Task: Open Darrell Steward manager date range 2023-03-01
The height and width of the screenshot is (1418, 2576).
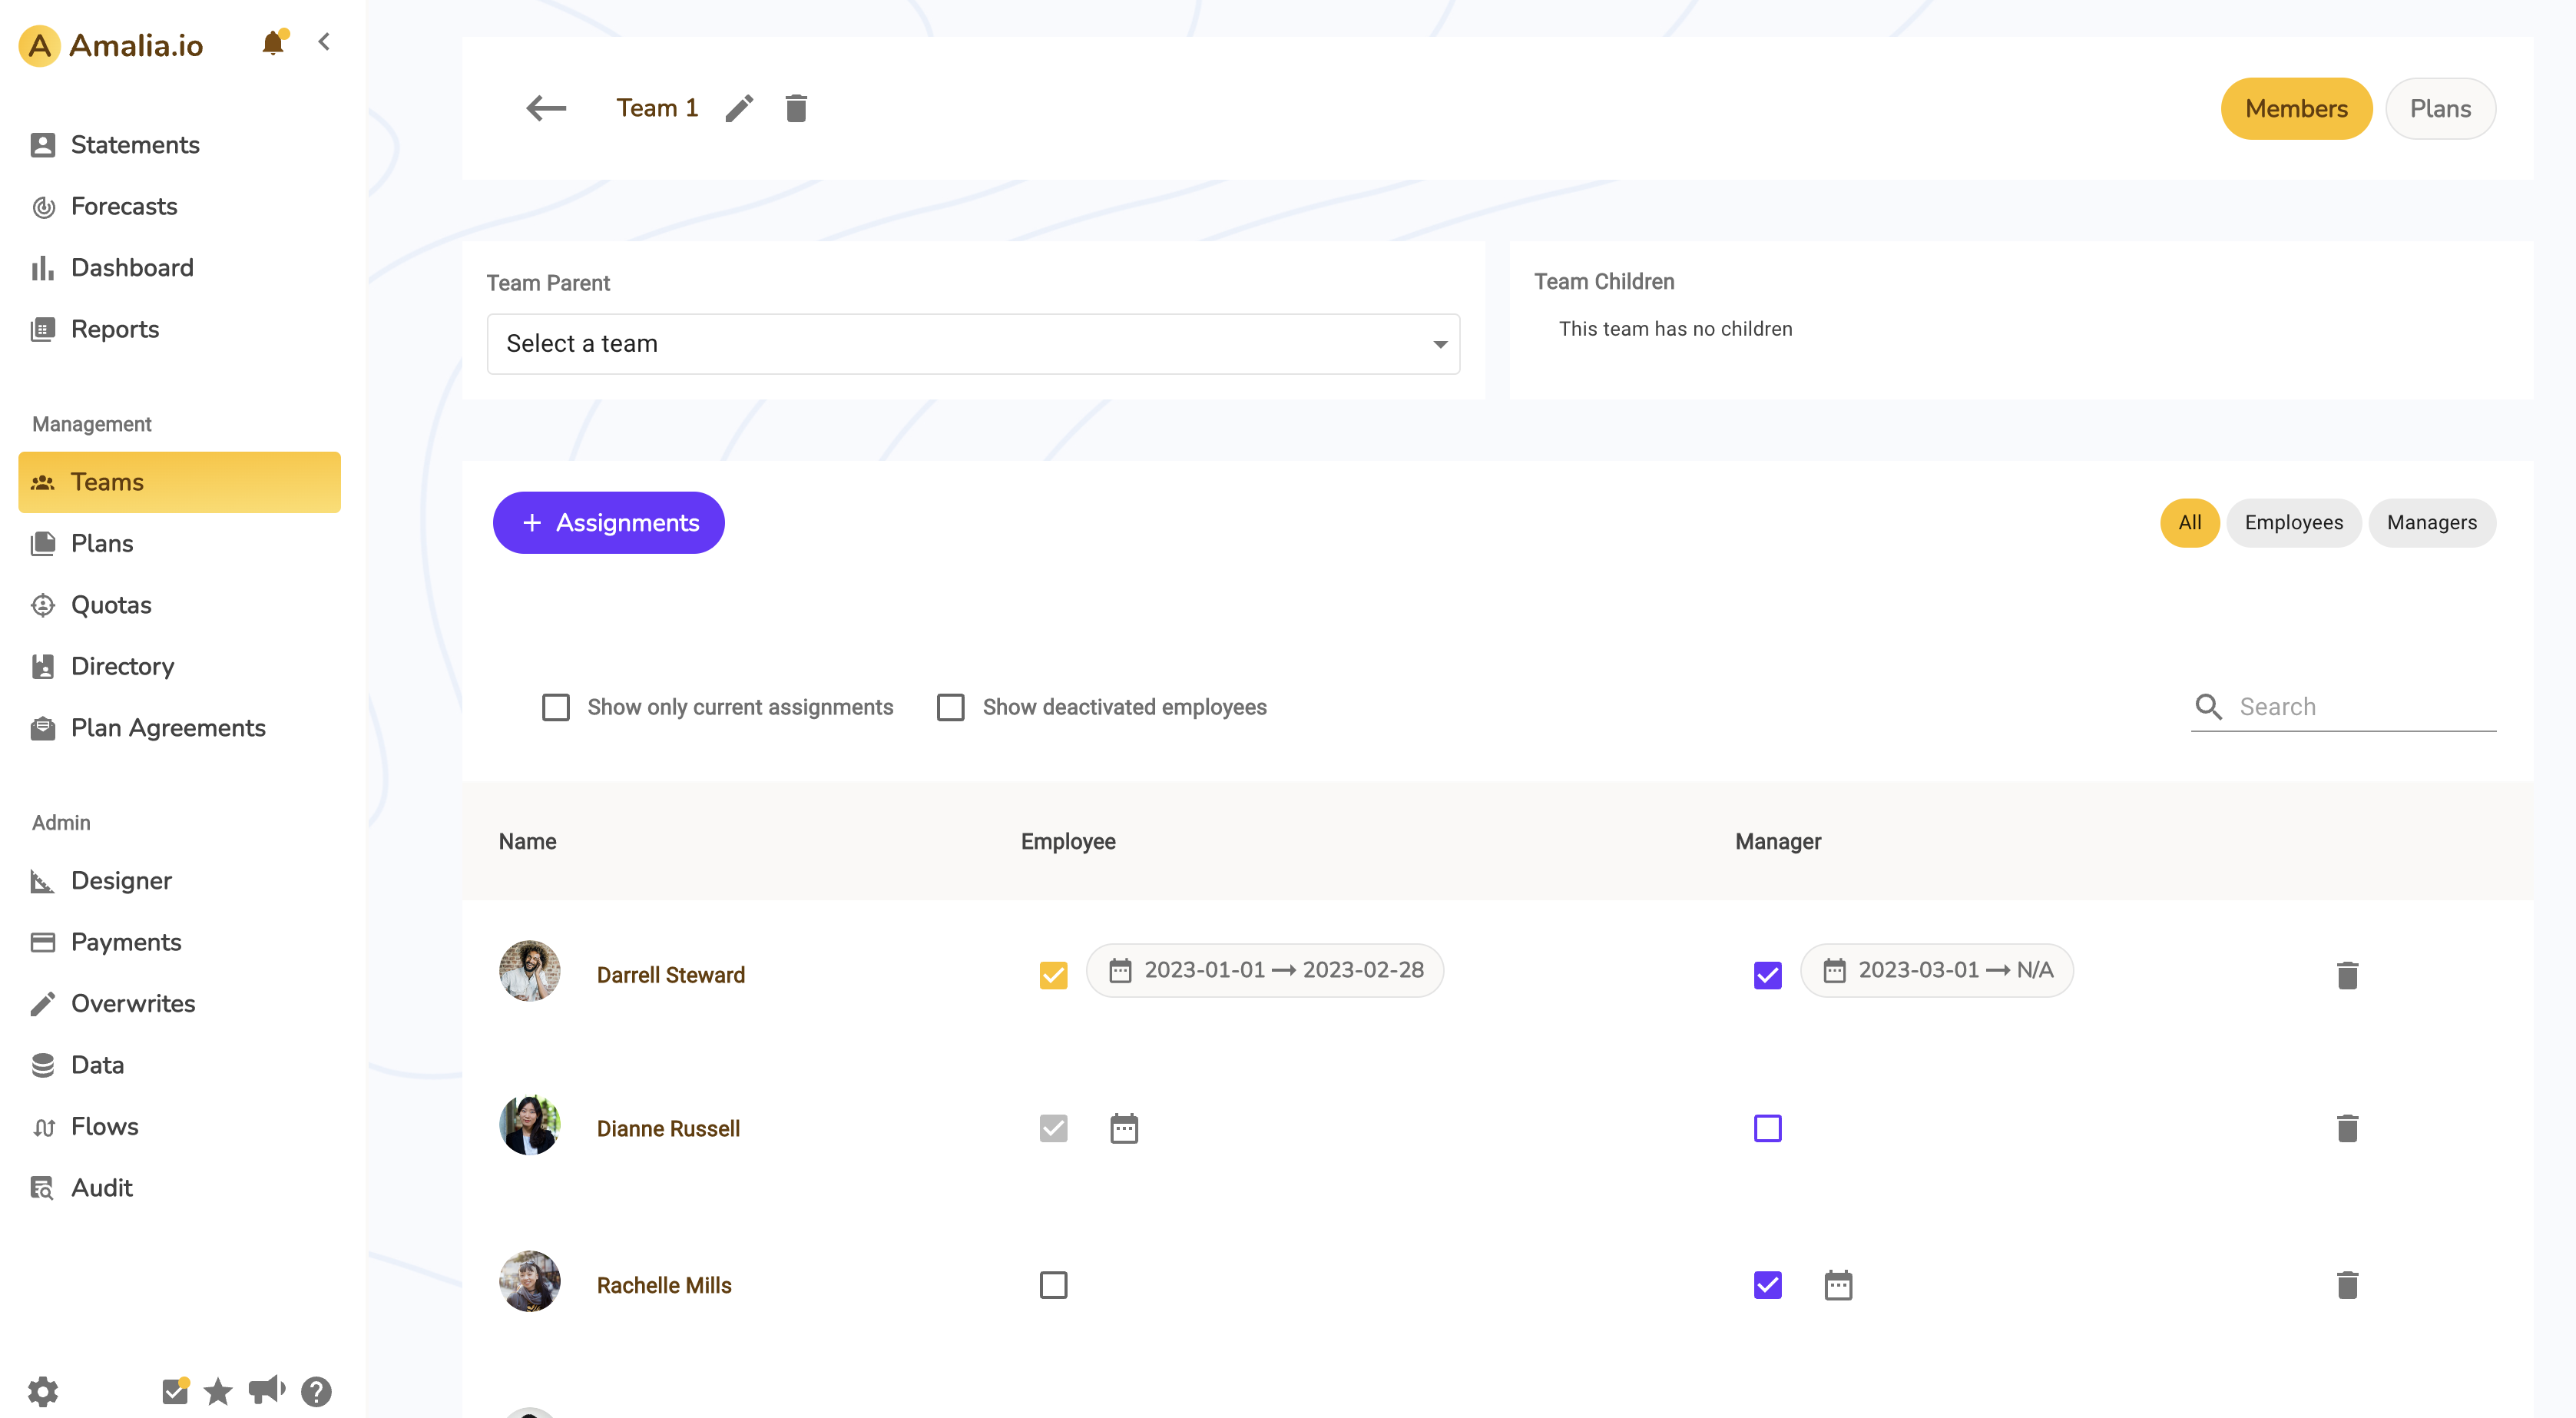Action: [1937, 970]
